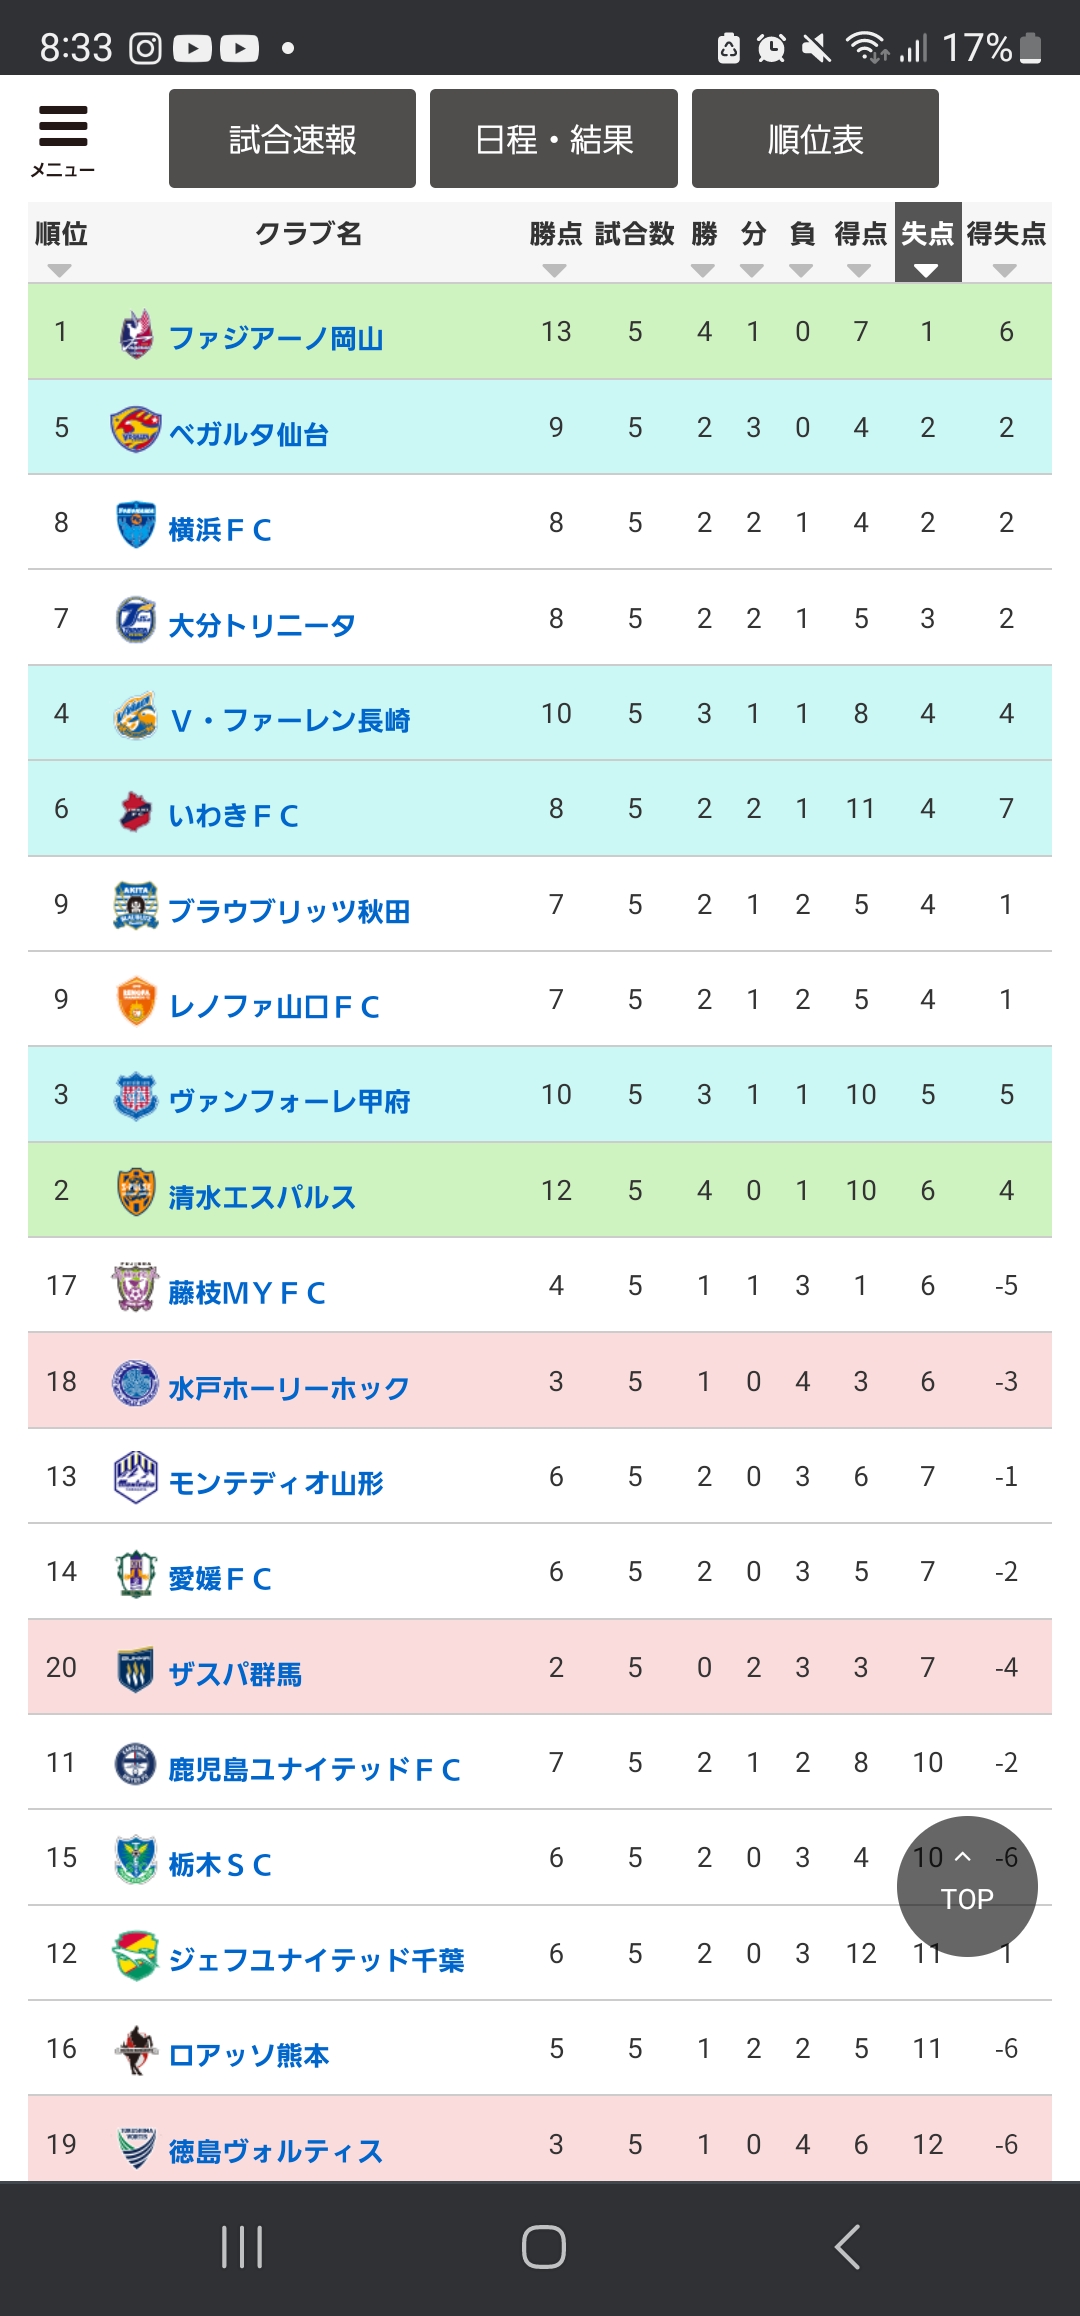The image size is (1080, 2316).
Task: Tap the Iwaki FC club crest
Action: coord(135,811)
